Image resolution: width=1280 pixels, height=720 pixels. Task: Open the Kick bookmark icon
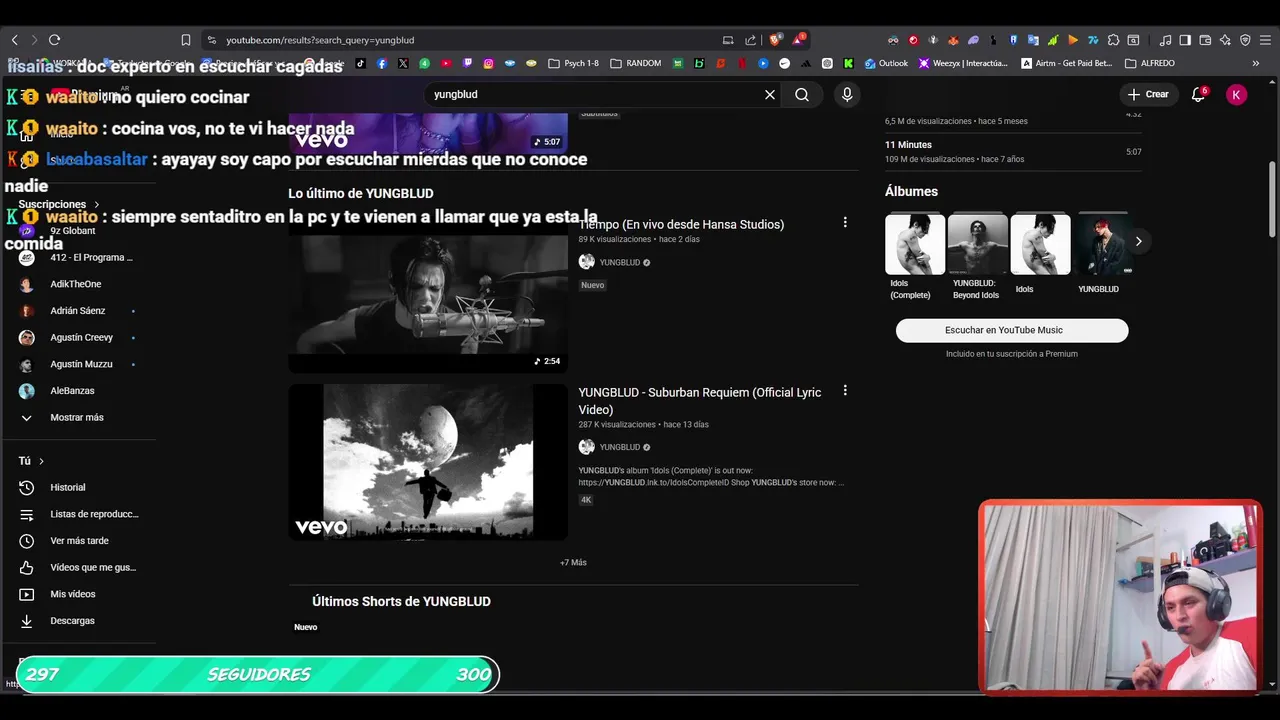coord(848,63)
